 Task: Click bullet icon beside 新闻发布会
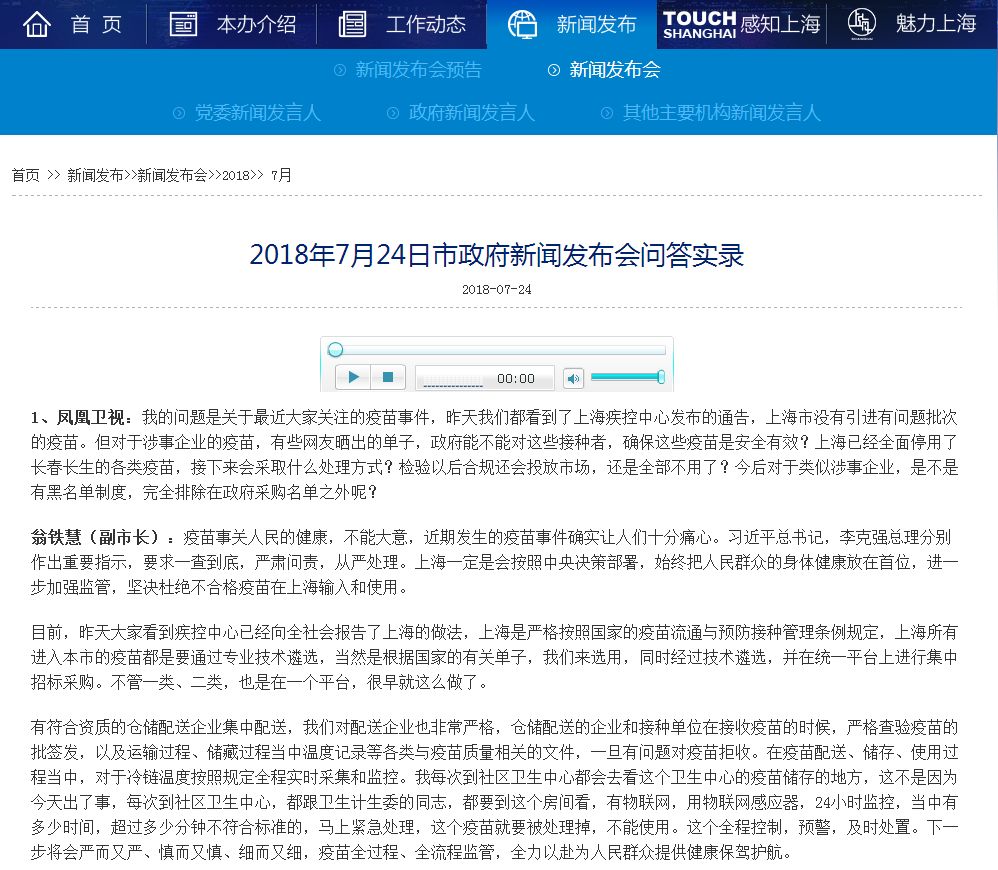[x=554, y=70]
